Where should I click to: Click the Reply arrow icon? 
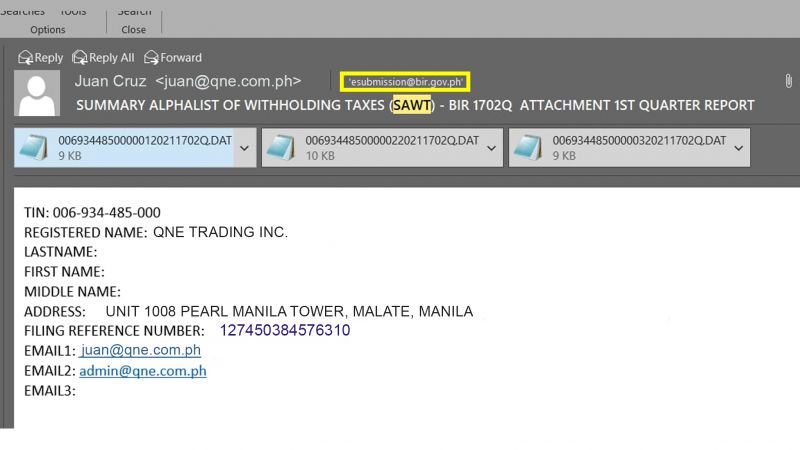(25, 58)
